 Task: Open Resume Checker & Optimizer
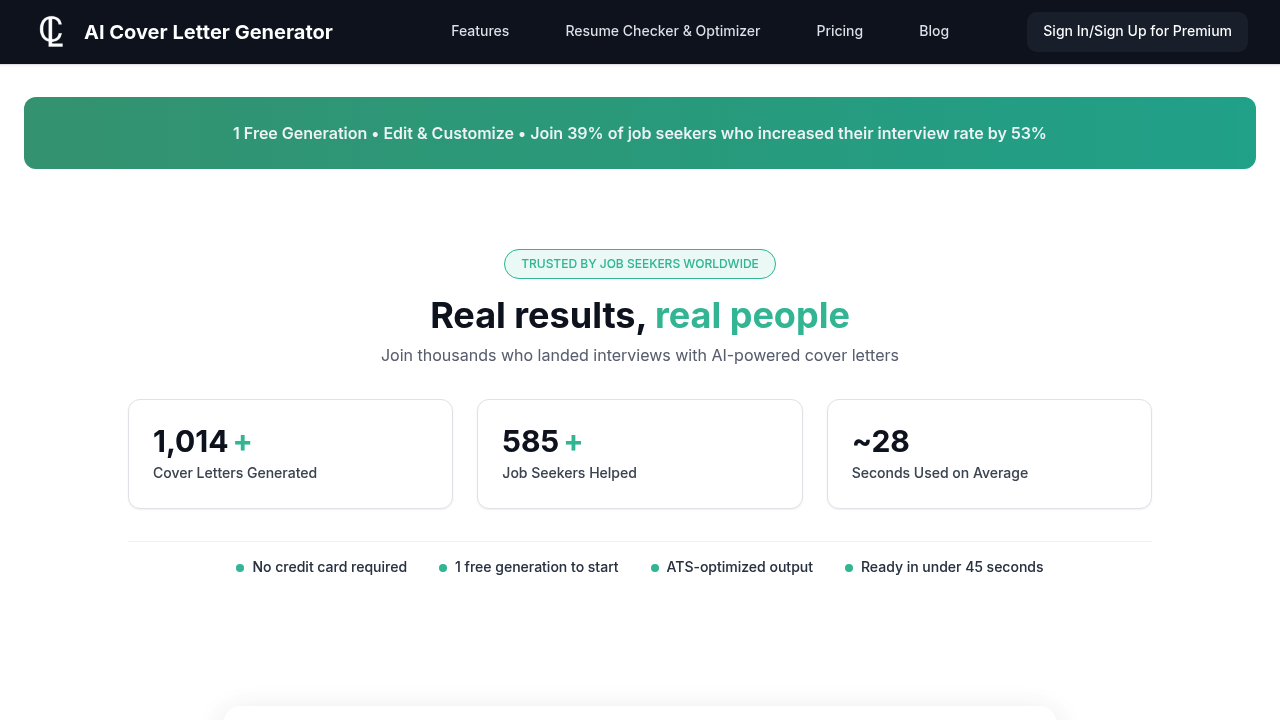(x=662, y=31)
